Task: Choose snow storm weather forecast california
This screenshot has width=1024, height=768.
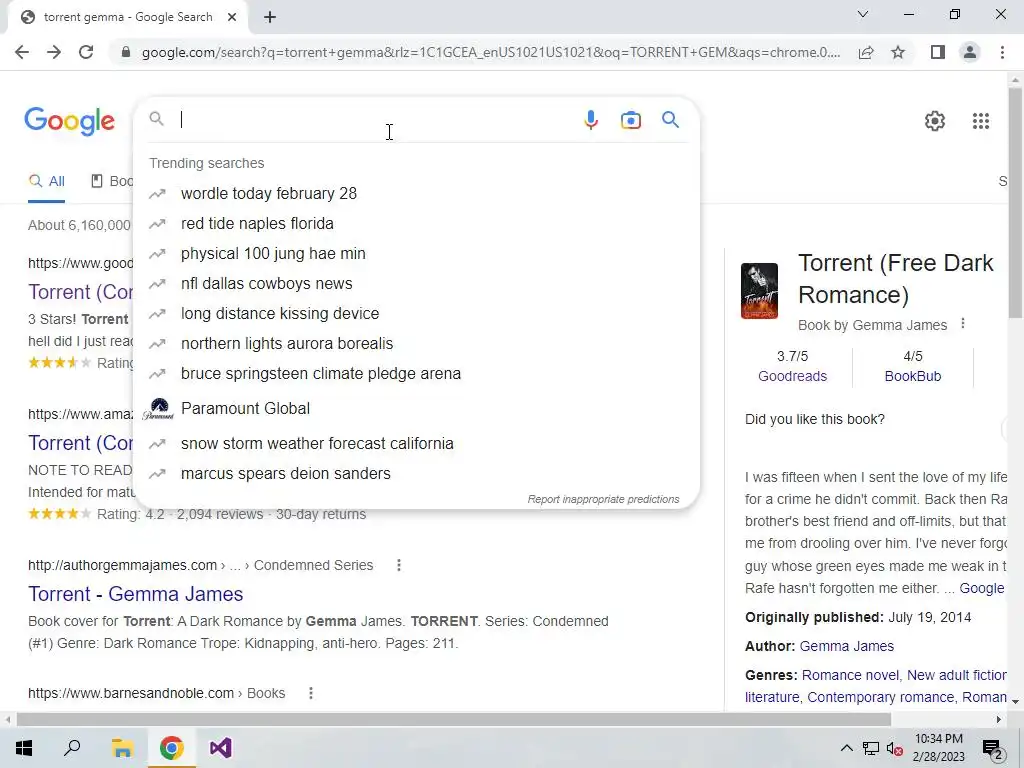Action: point(416,443)
